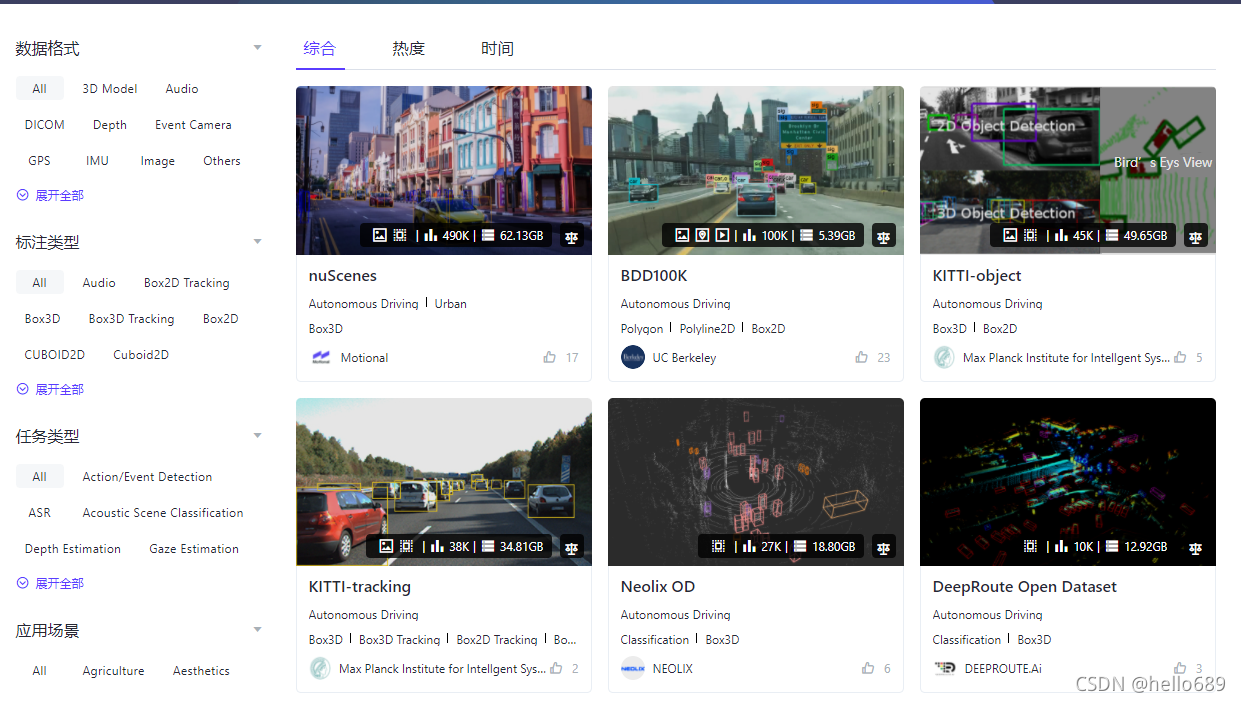Screen dimensions: 1241x702
Task: Collapse the 应用场景 section arrow
Action: click(257, 630)
